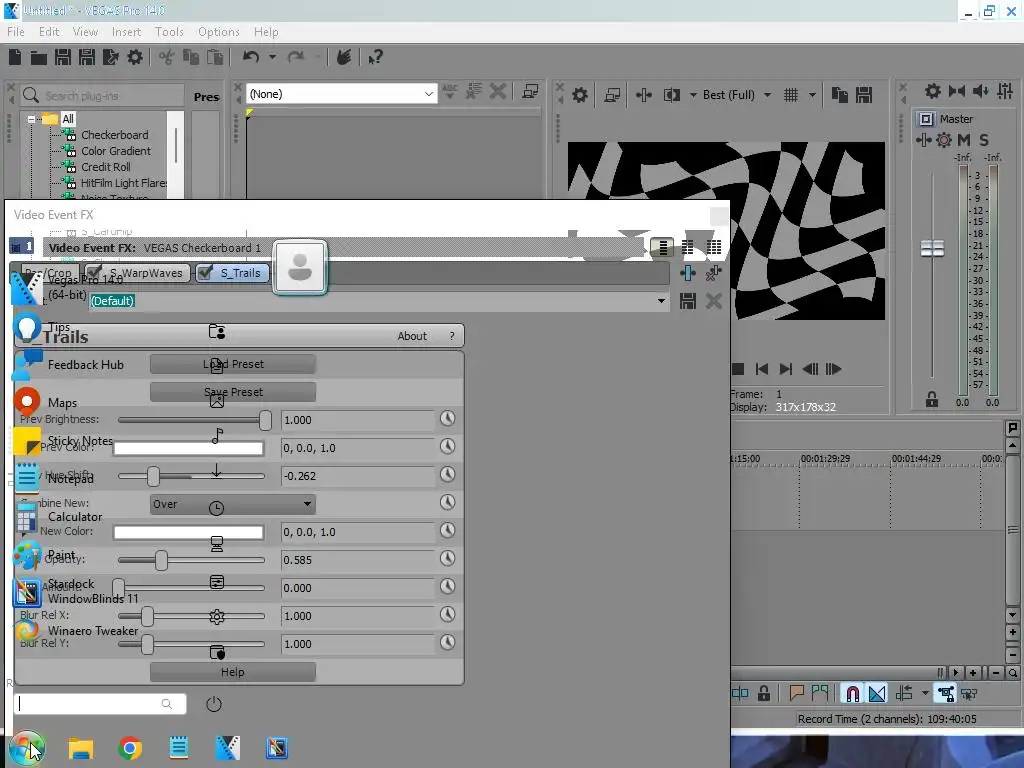This screenshot has height=768, width=1024.
Task: Click the About link in the S_Trails header
Action: click(x=412, y=336)
